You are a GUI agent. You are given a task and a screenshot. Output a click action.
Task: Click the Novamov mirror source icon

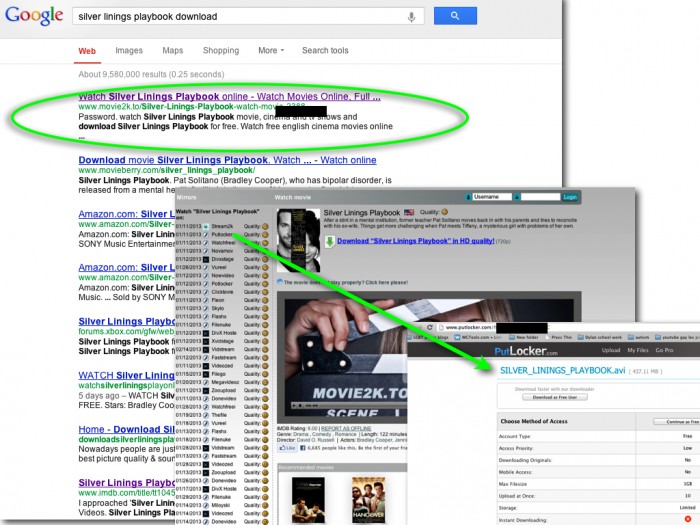206,251
